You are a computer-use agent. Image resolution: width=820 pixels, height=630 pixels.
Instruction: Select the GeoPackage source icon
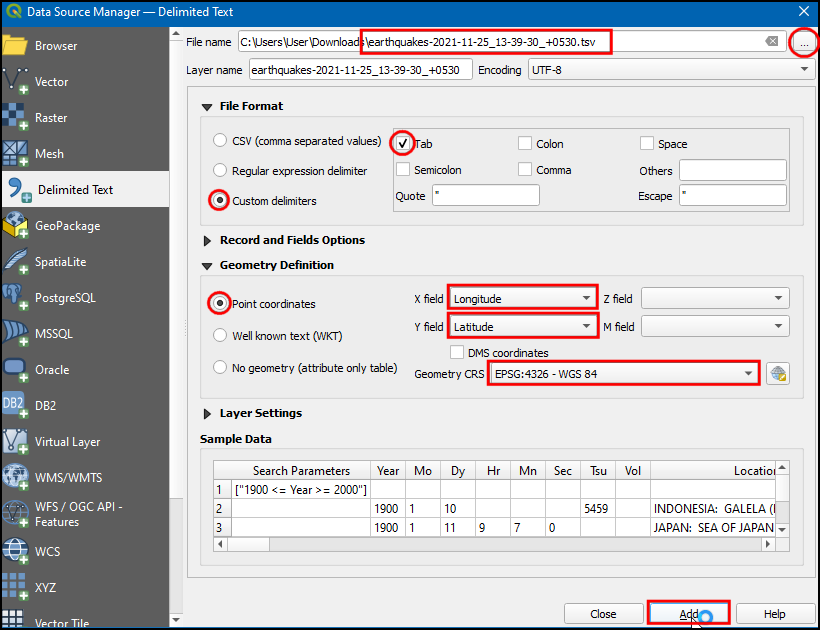pyautogui.click(x=16, y=226)
